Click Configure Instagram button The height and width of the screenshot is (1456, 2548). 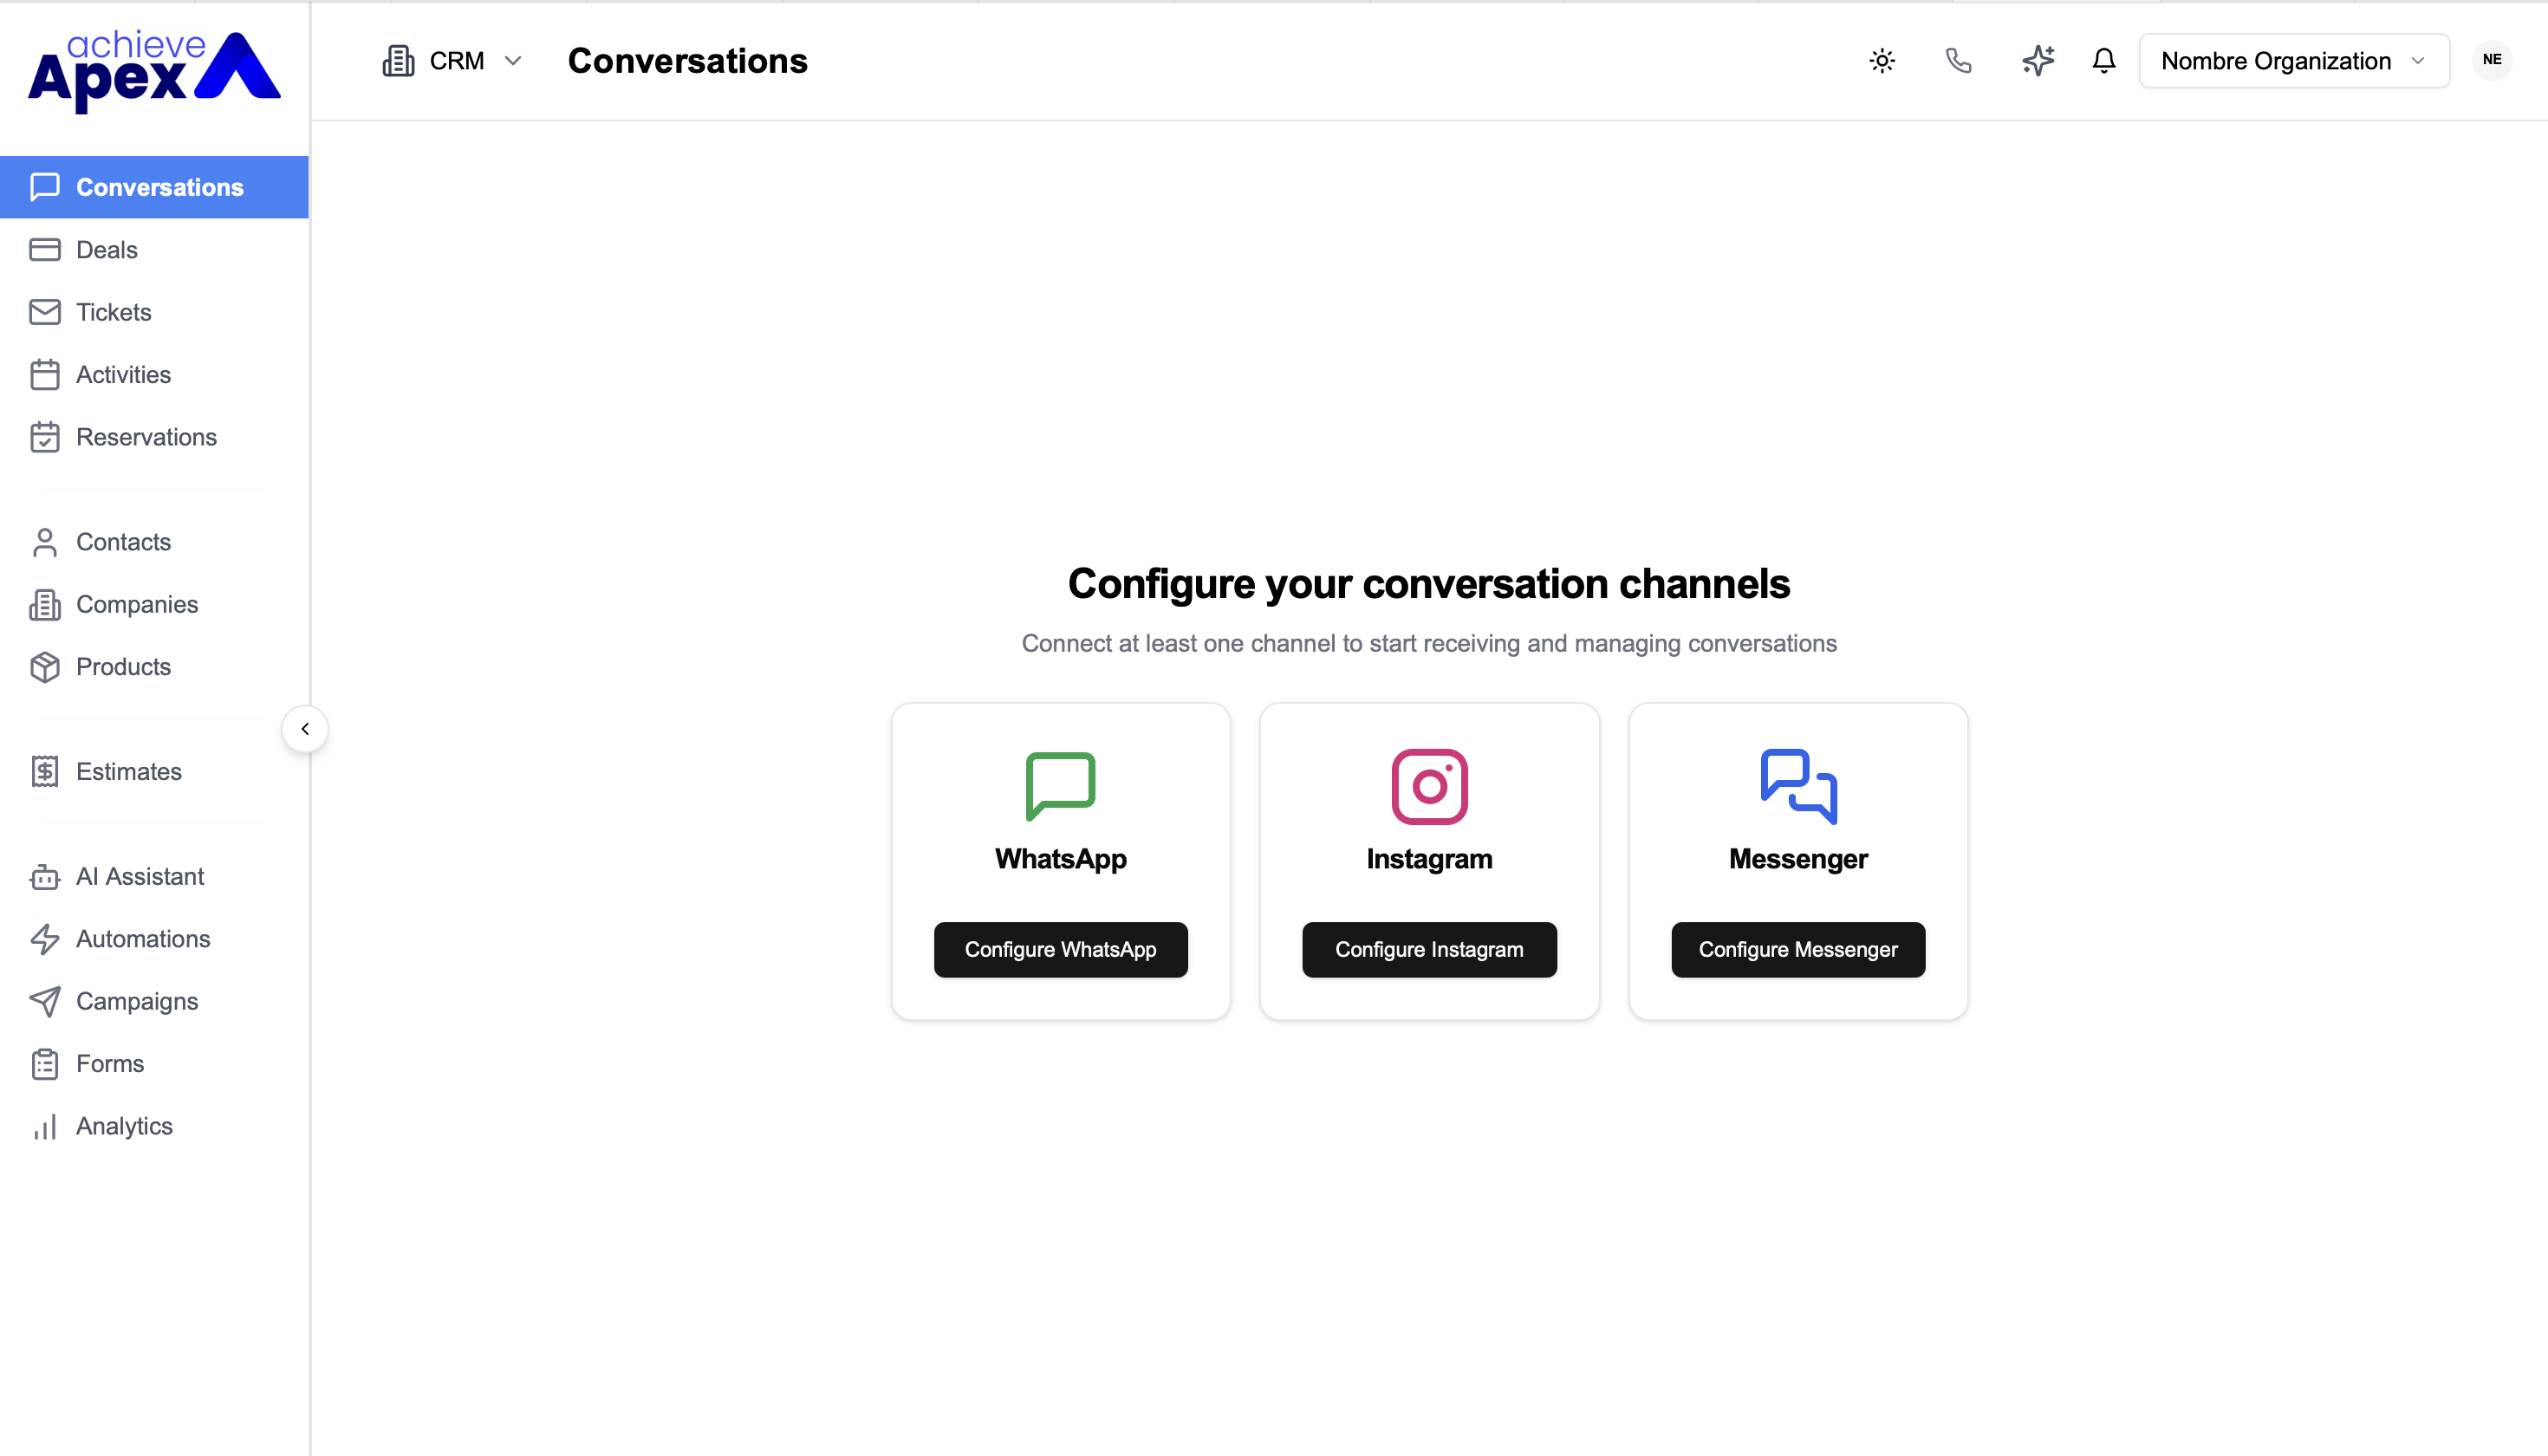click(x=1429, y=949)
